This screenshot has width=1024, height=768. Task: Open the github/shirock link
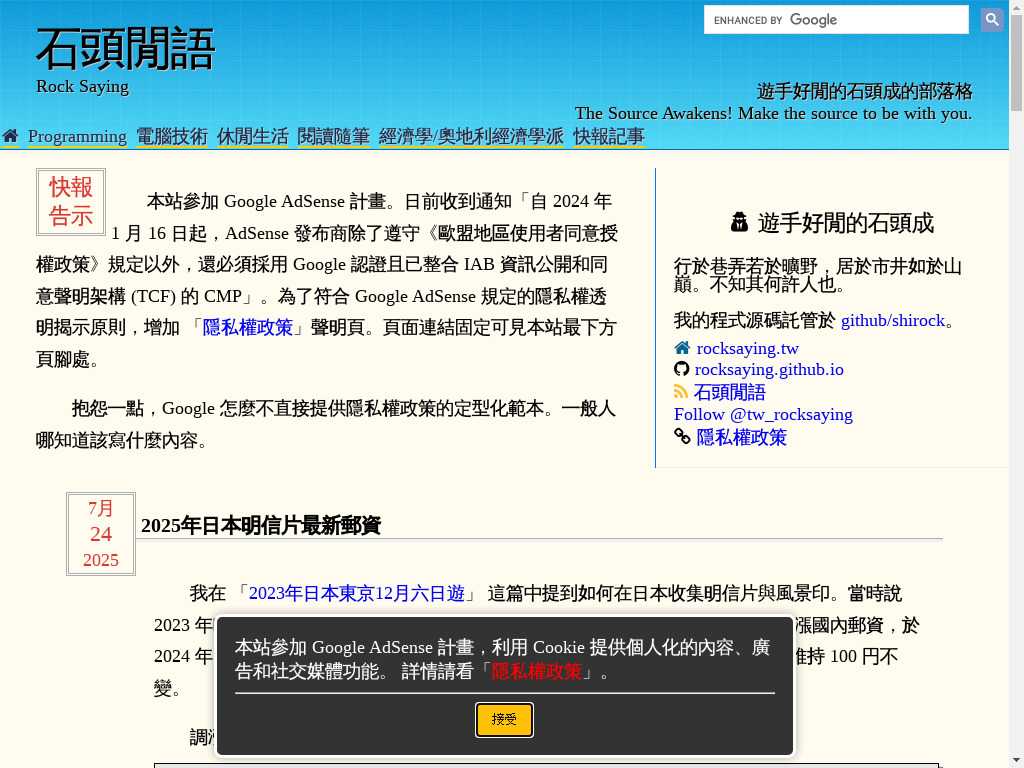892,320
